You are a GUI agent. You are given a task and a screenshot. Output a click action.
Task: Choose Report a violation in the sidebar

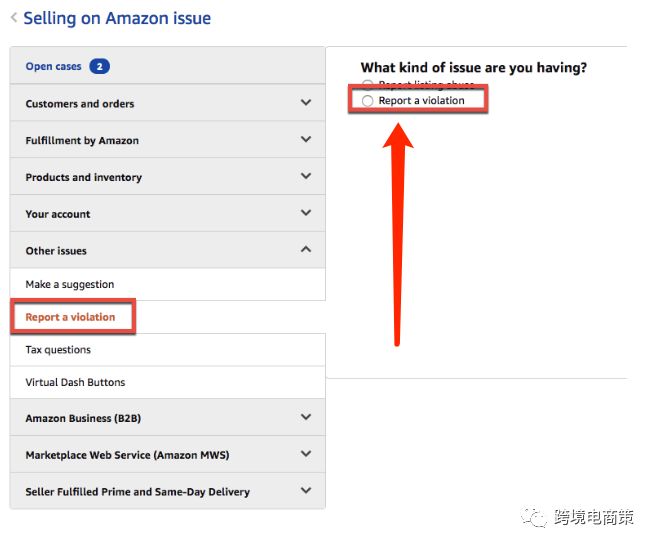tap(71, 317)
